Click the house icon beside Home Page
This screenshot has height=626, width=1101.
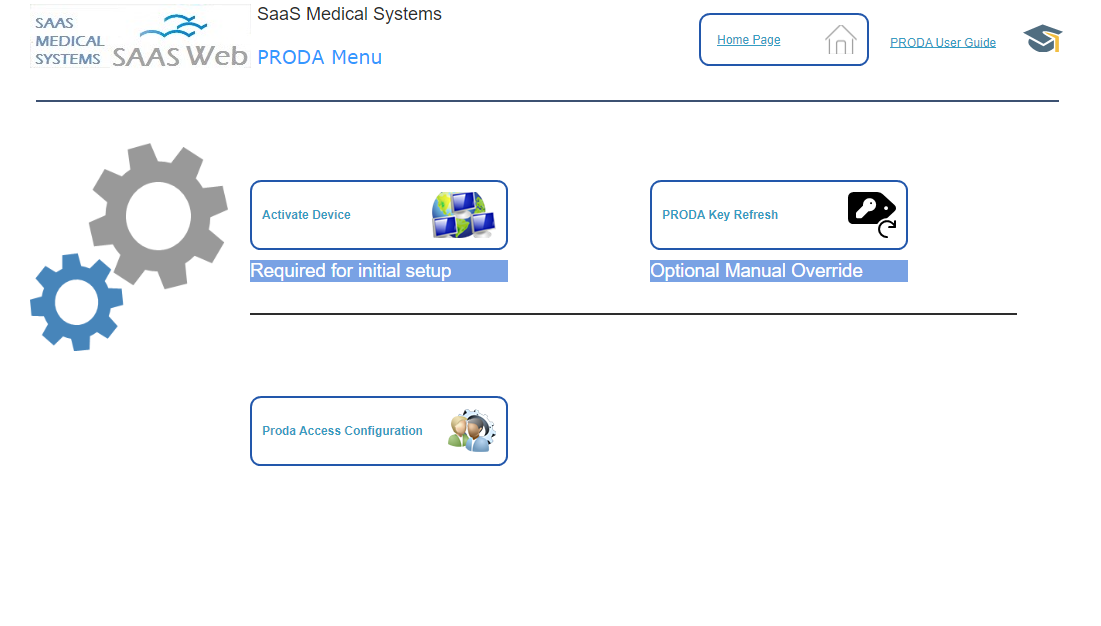click(x=840, y=39)
